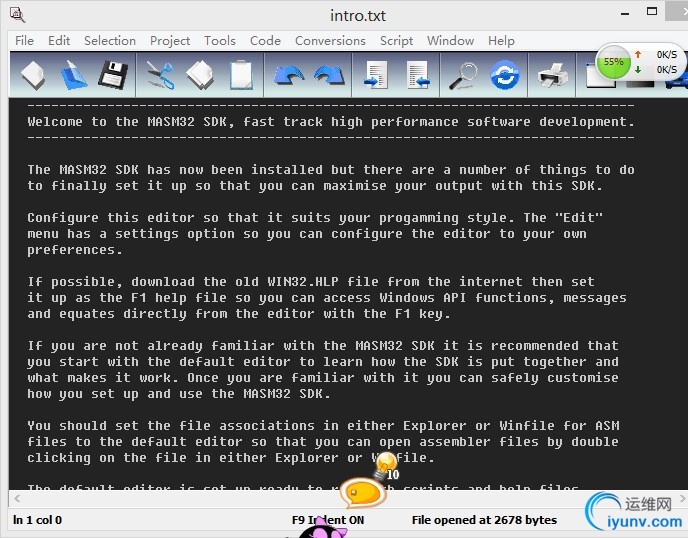Maximize the intro.txt window

tap(652, 12)
